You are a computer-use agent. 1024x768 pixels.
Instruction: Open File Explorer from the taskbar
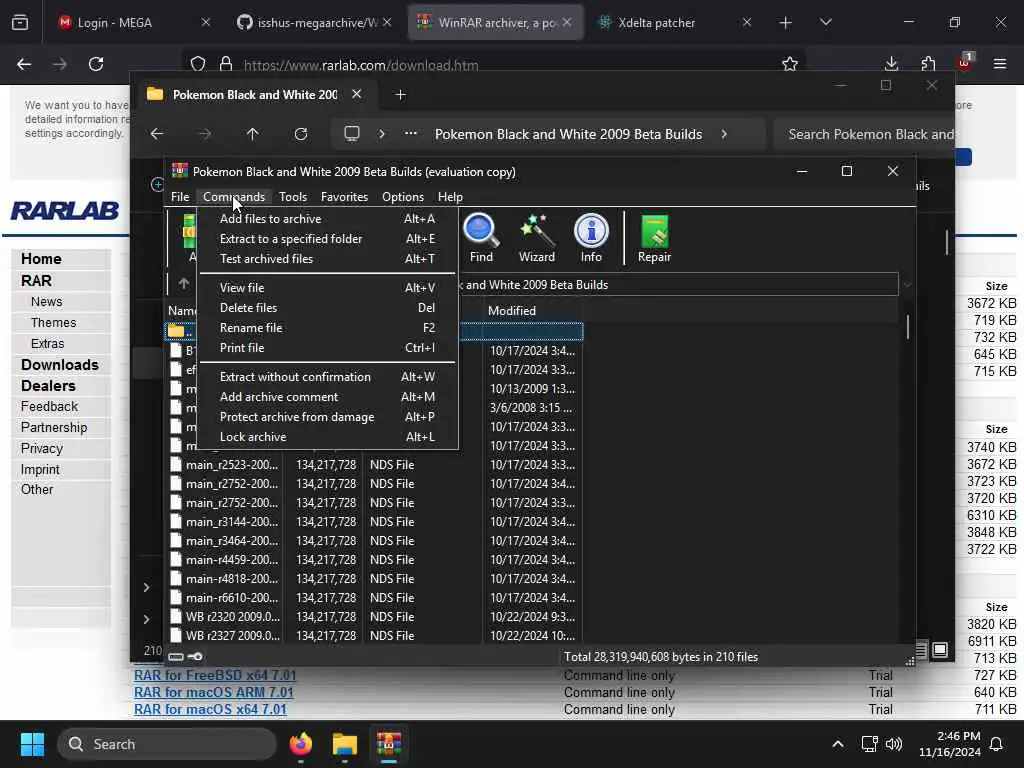pos(345,744)
